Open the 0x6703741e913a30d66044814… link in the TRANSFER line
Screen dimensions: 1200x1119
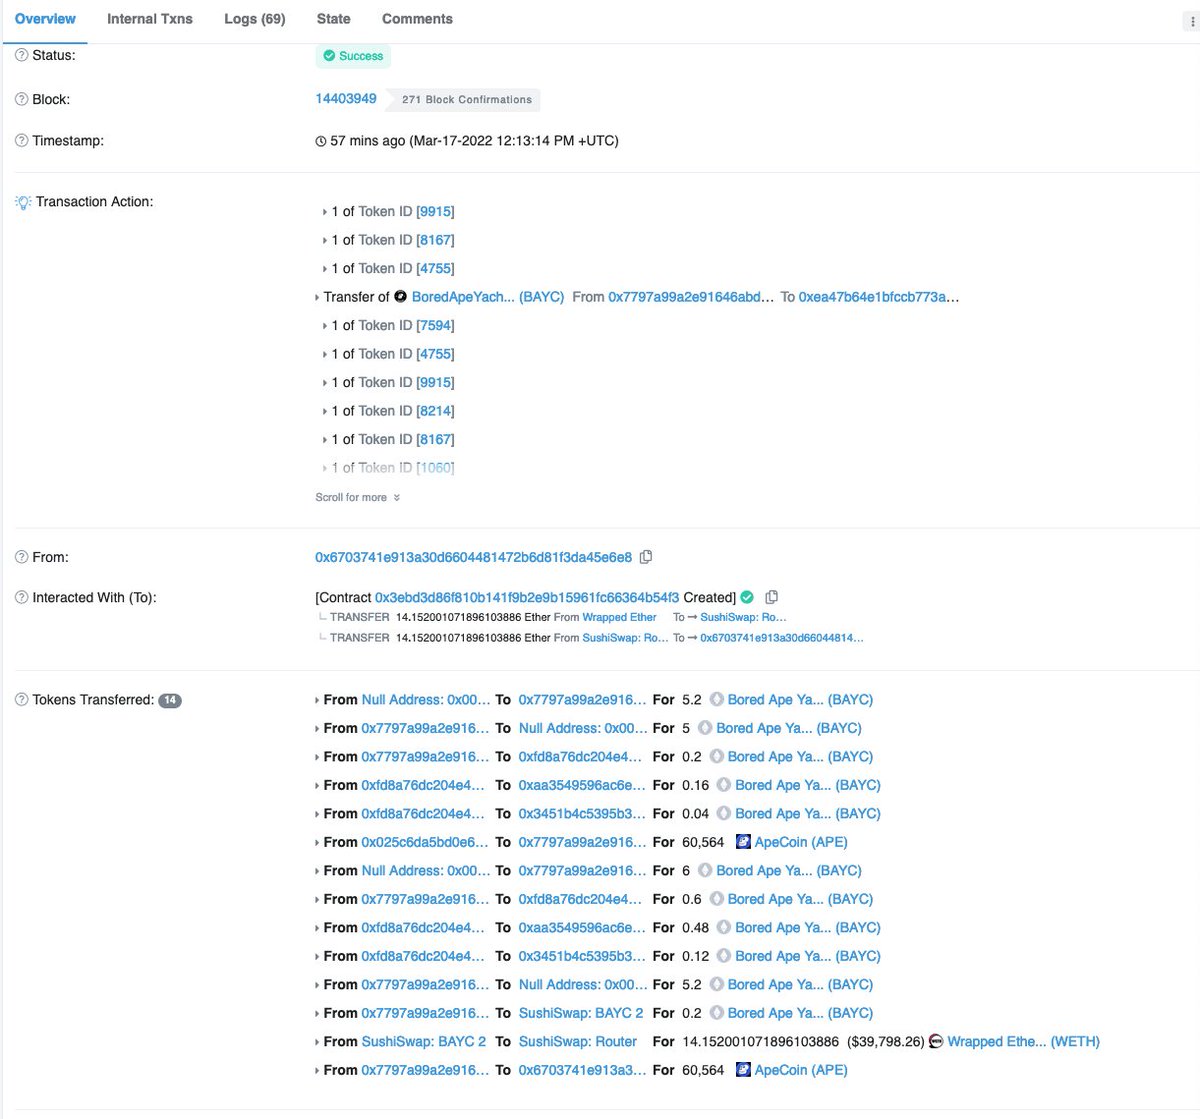[x=782, y=637]
